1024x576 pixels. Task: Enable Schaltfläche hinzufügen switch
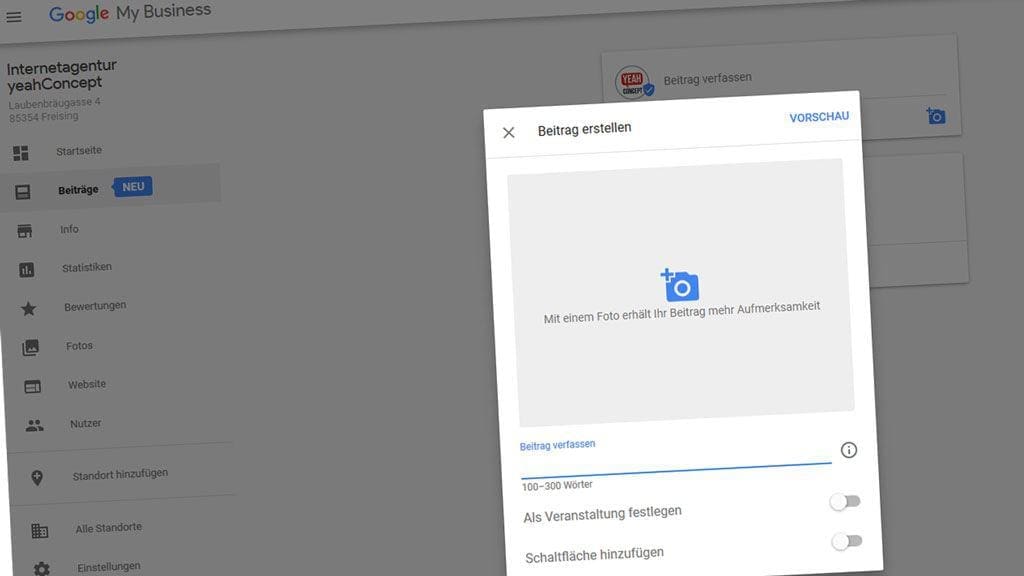tap(847, 541)
